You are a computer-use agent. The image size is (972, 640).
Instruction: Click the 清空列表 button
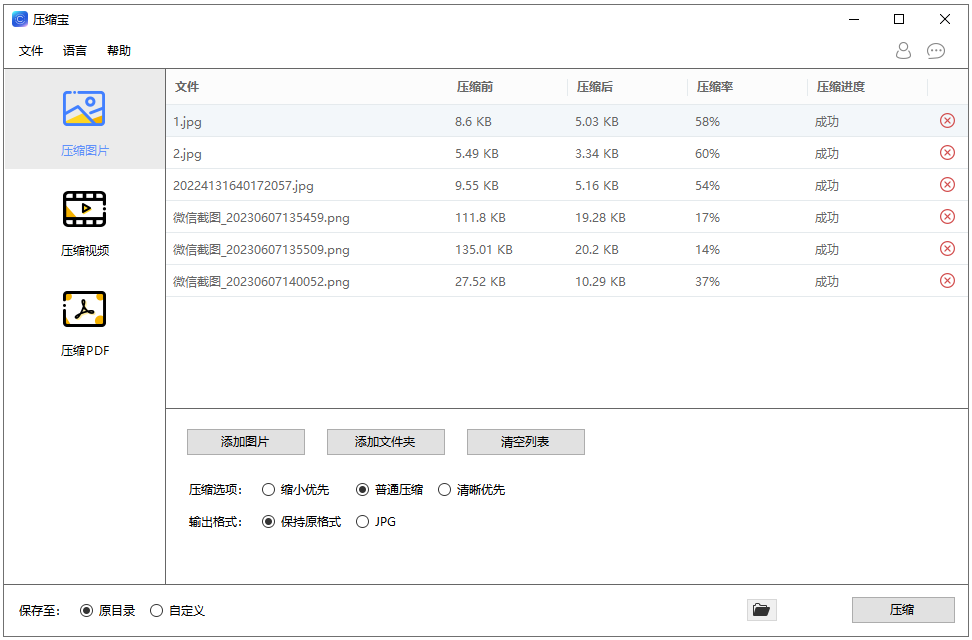[x=525, y=442]
